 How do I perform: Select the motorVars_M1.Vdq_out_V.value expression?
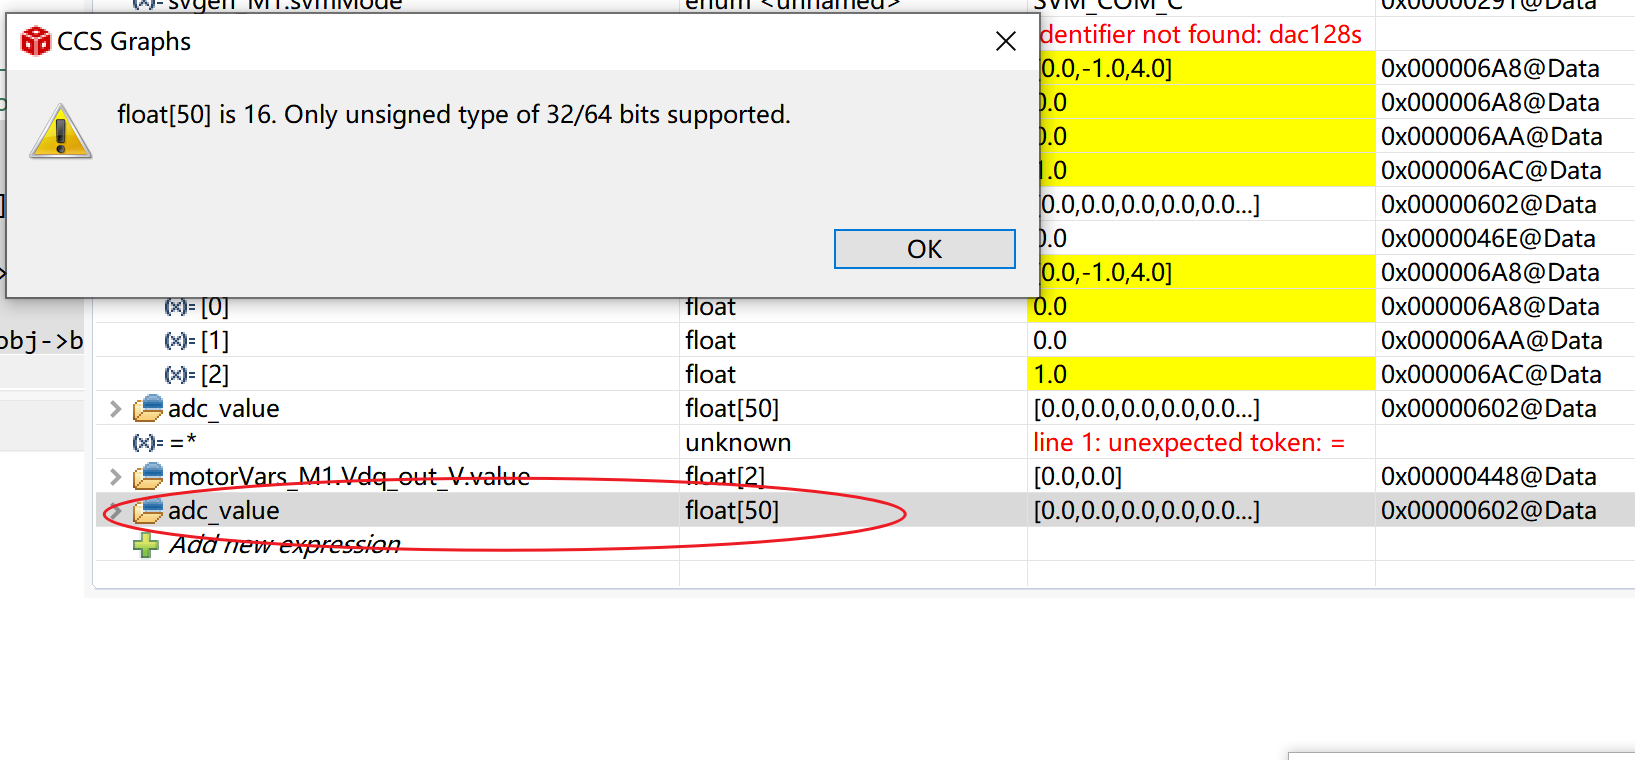[349, 477]
